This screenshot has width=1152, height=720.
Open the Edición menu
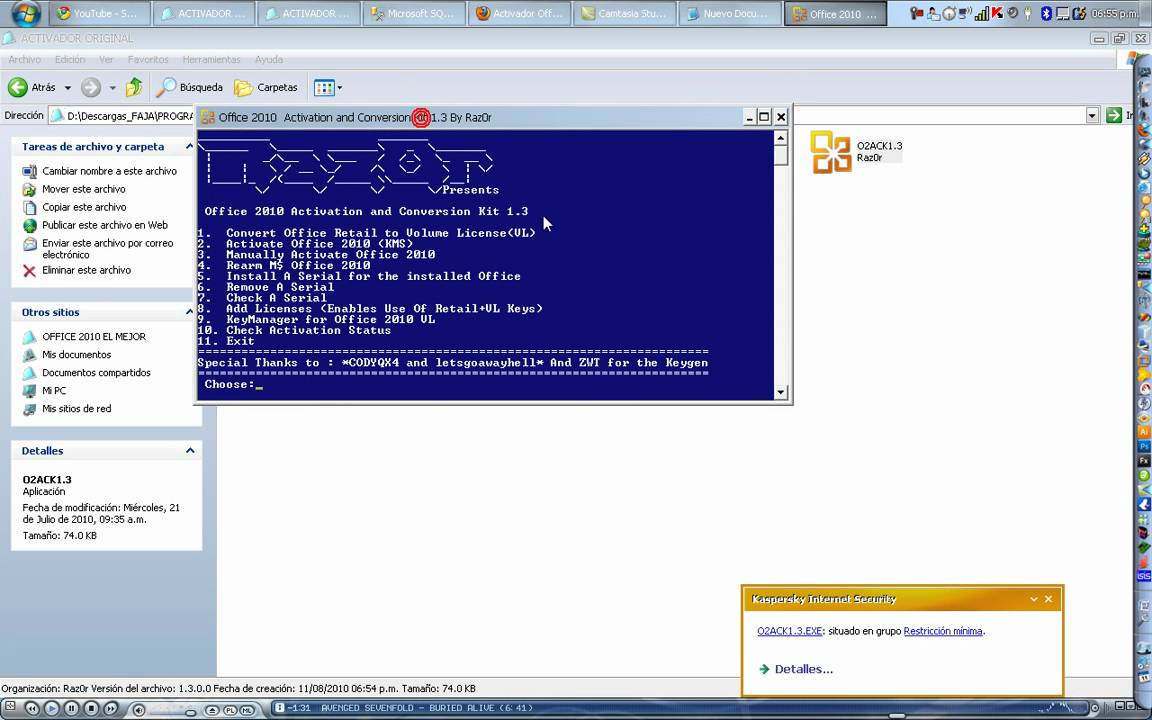70,60
